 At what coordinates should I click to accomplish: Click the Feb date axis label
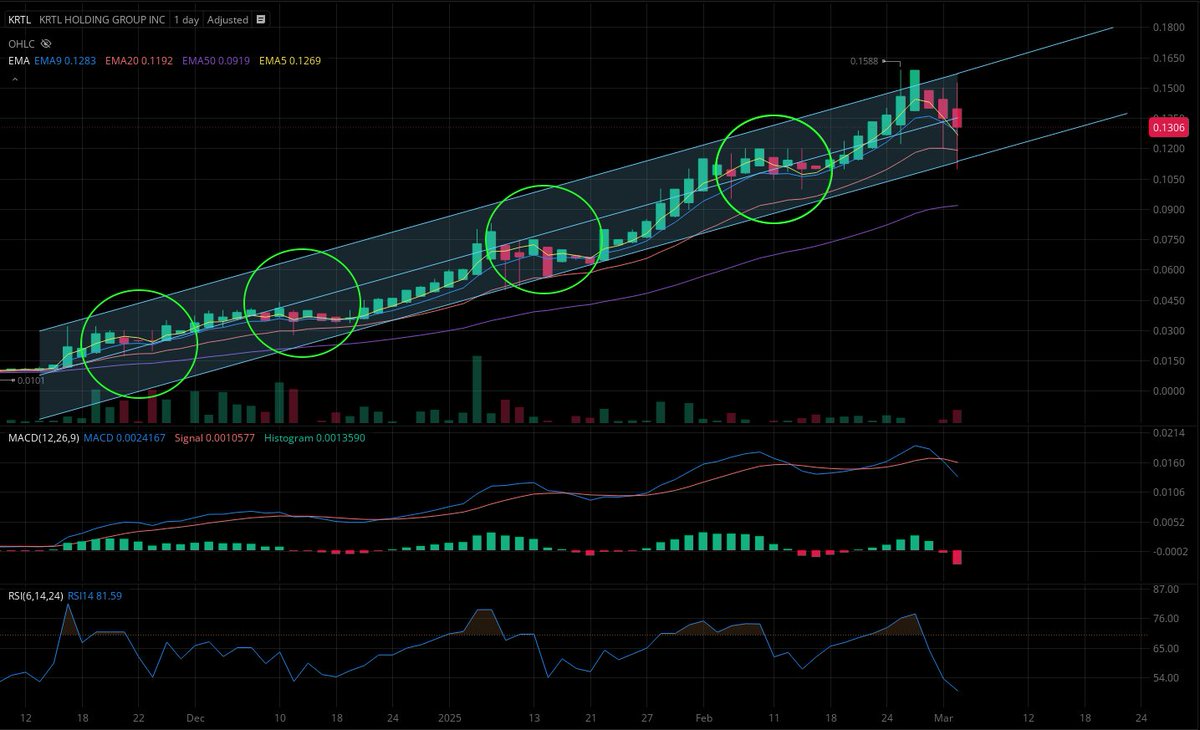[704, 718]
